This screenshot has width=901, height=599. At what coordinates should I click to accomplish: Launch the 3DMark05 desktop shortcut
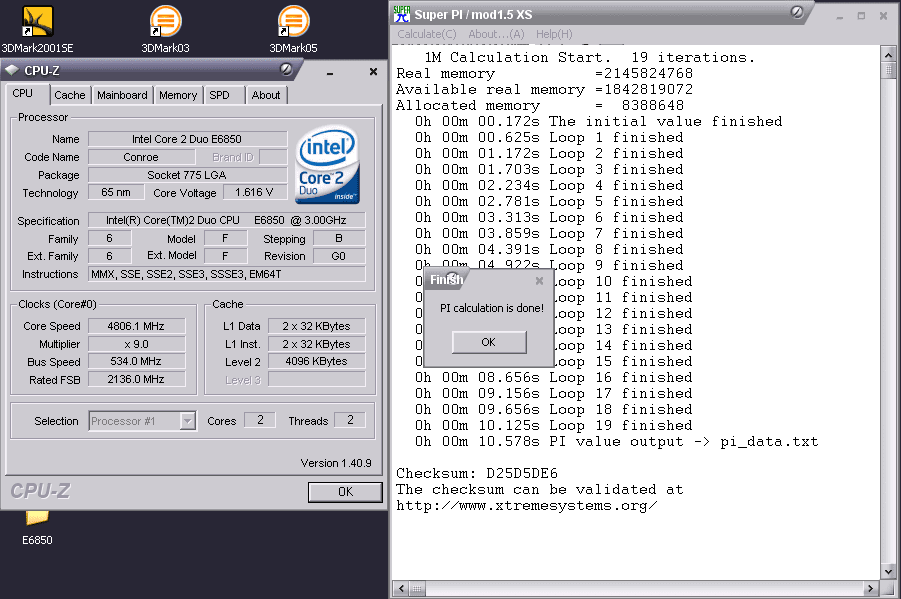[293, 29]
